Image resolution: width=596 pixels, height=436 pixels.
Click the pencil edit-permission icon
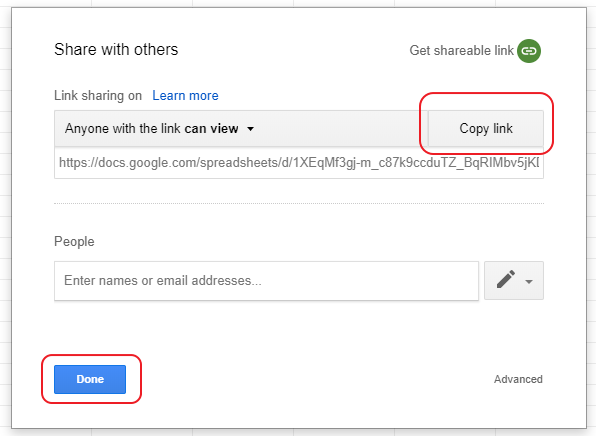(x=506, y=280)
